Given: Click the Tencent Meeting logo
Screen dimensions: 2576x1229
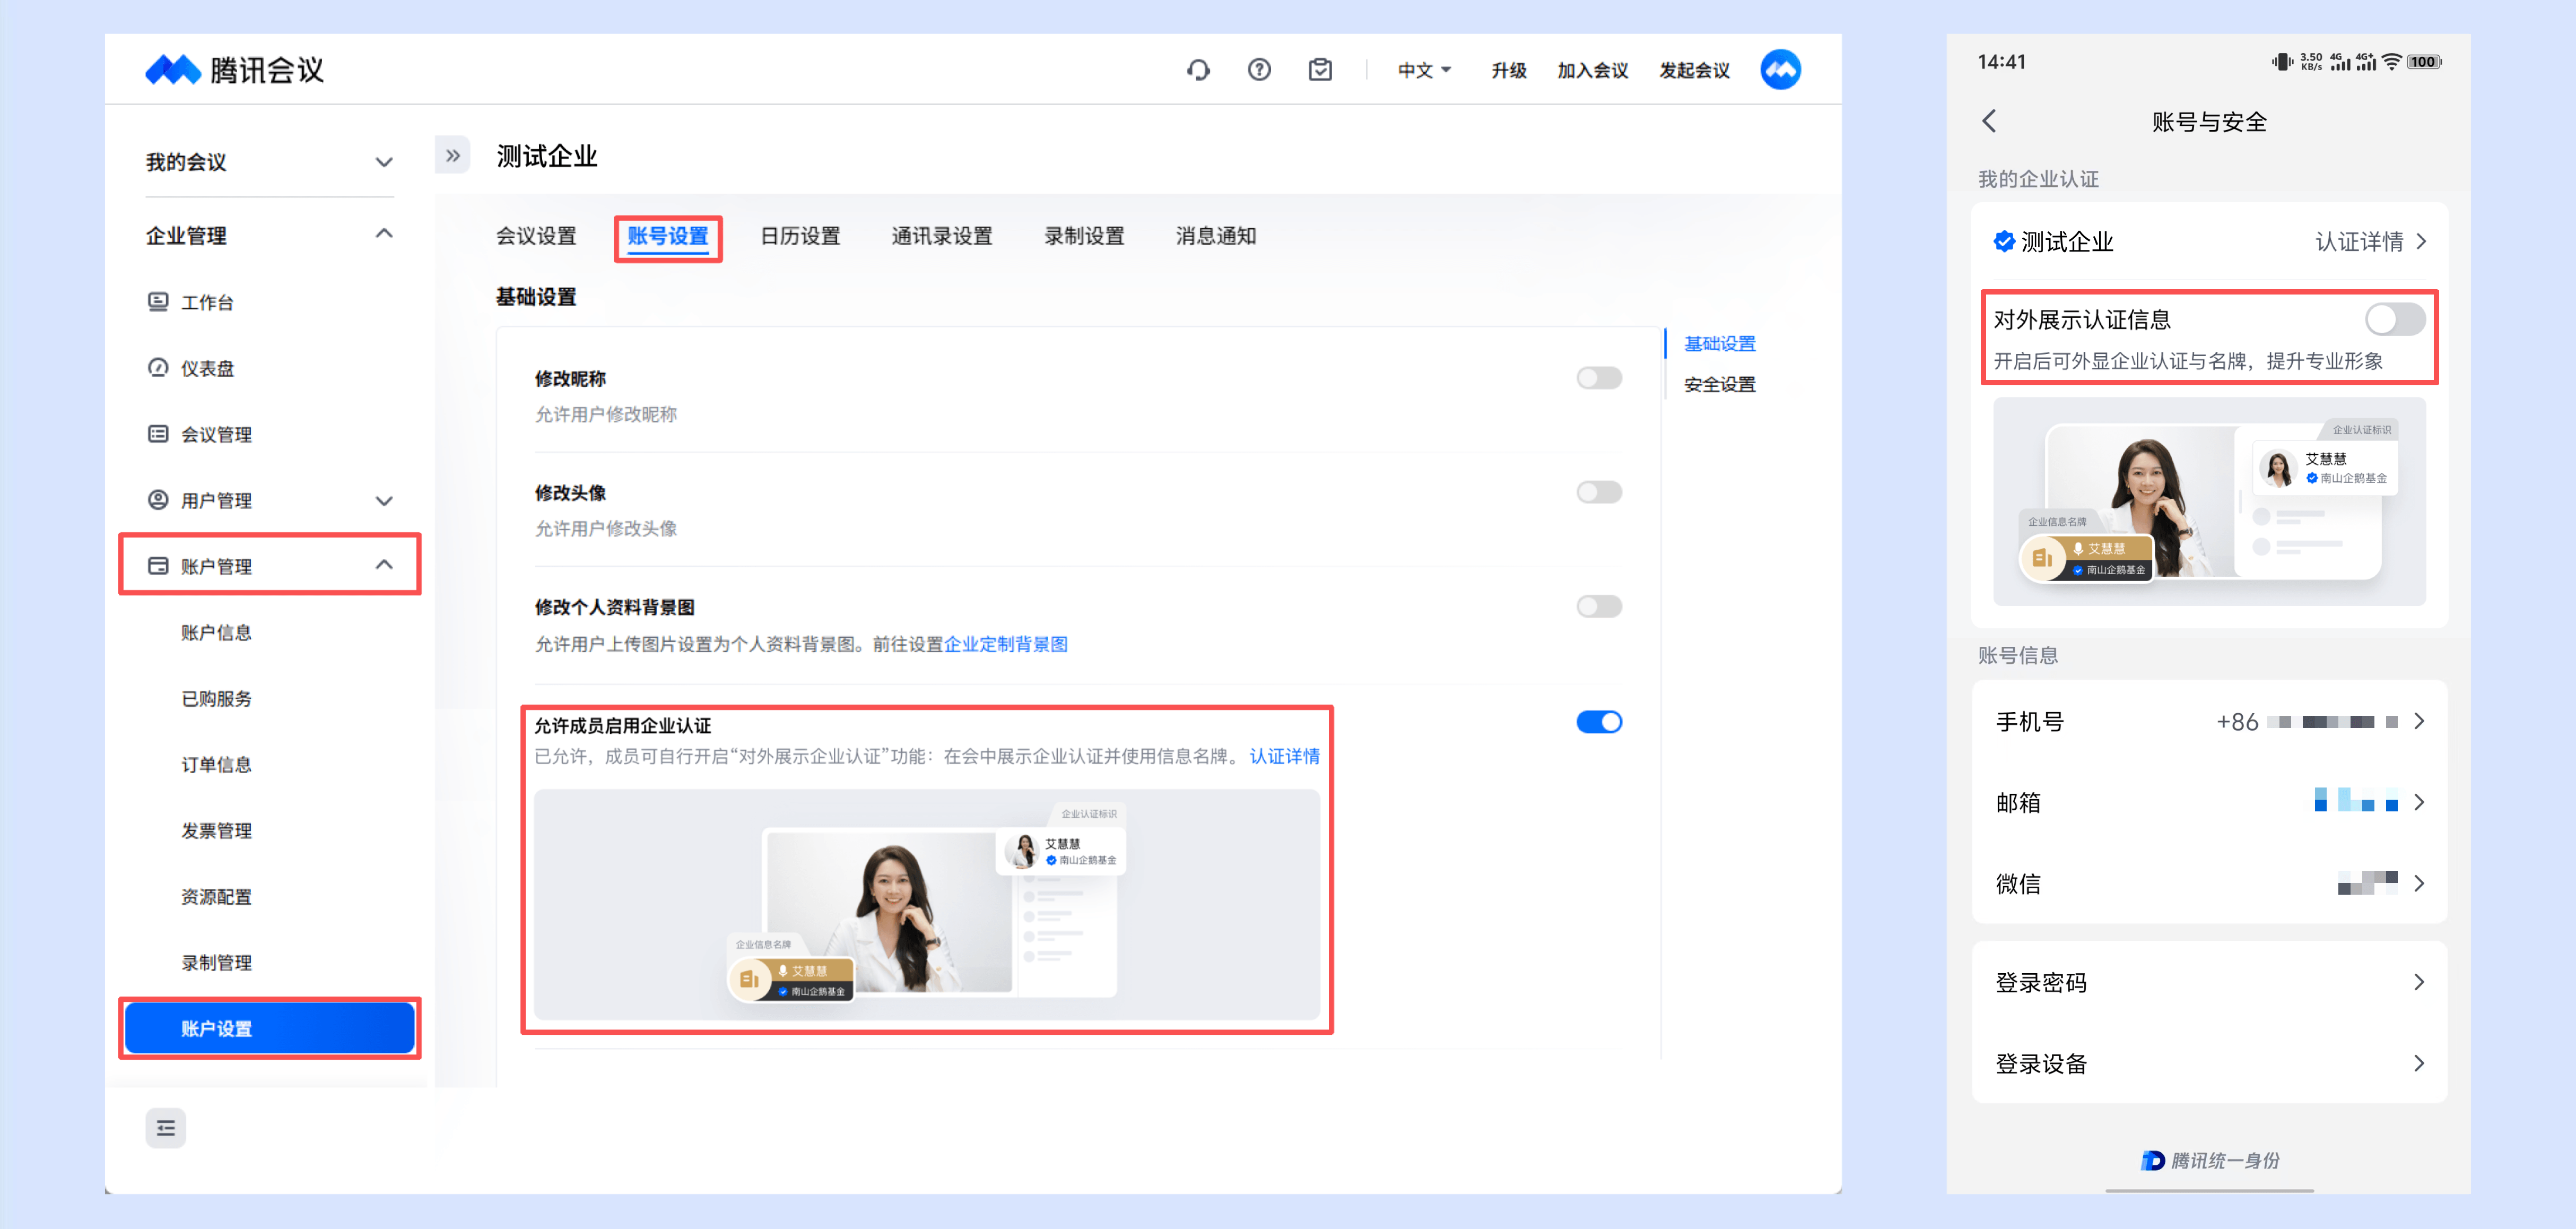Looking at the screenshot, I should [x=235, y=70].
